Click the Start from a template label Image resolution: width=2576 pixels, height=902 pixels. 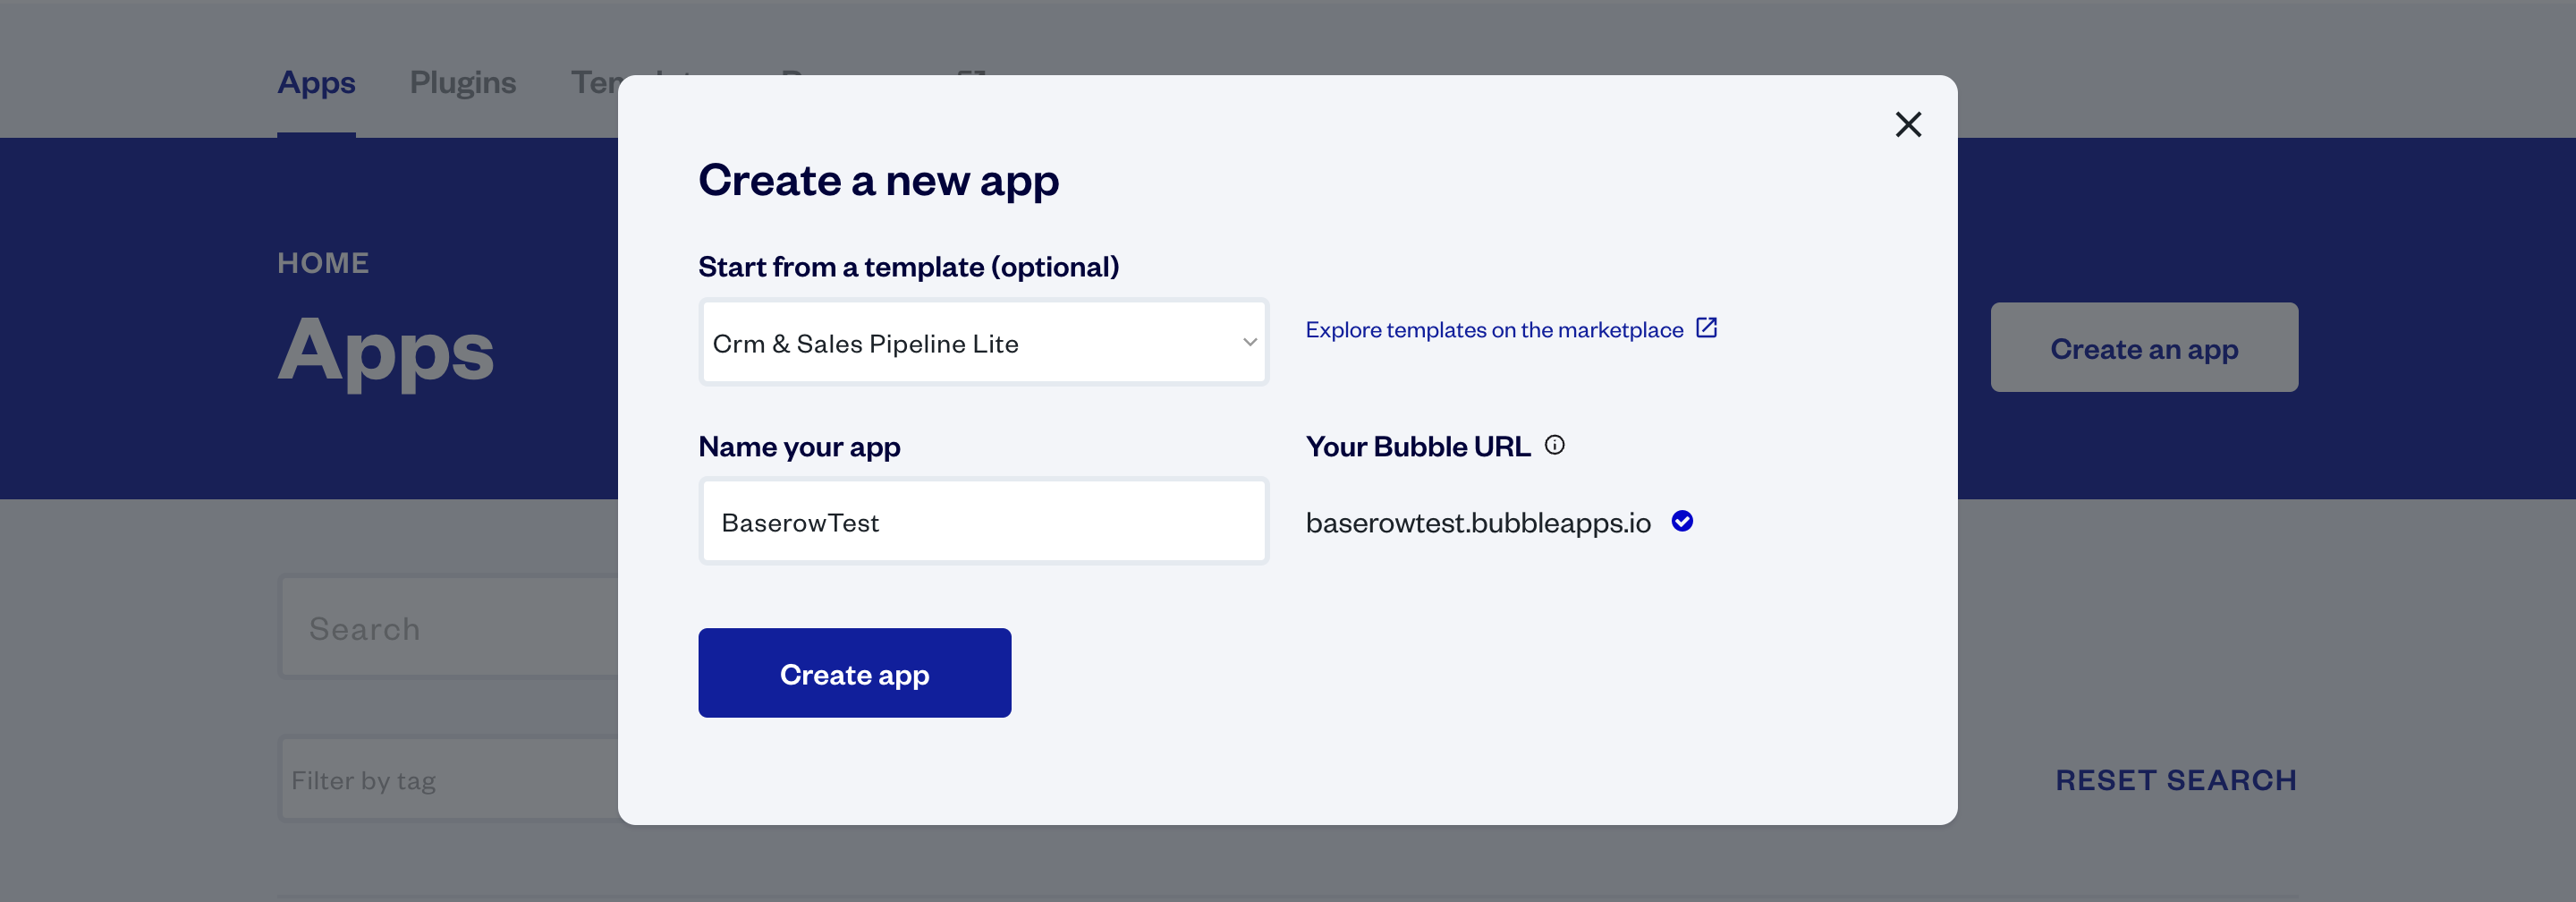point(908,267)
